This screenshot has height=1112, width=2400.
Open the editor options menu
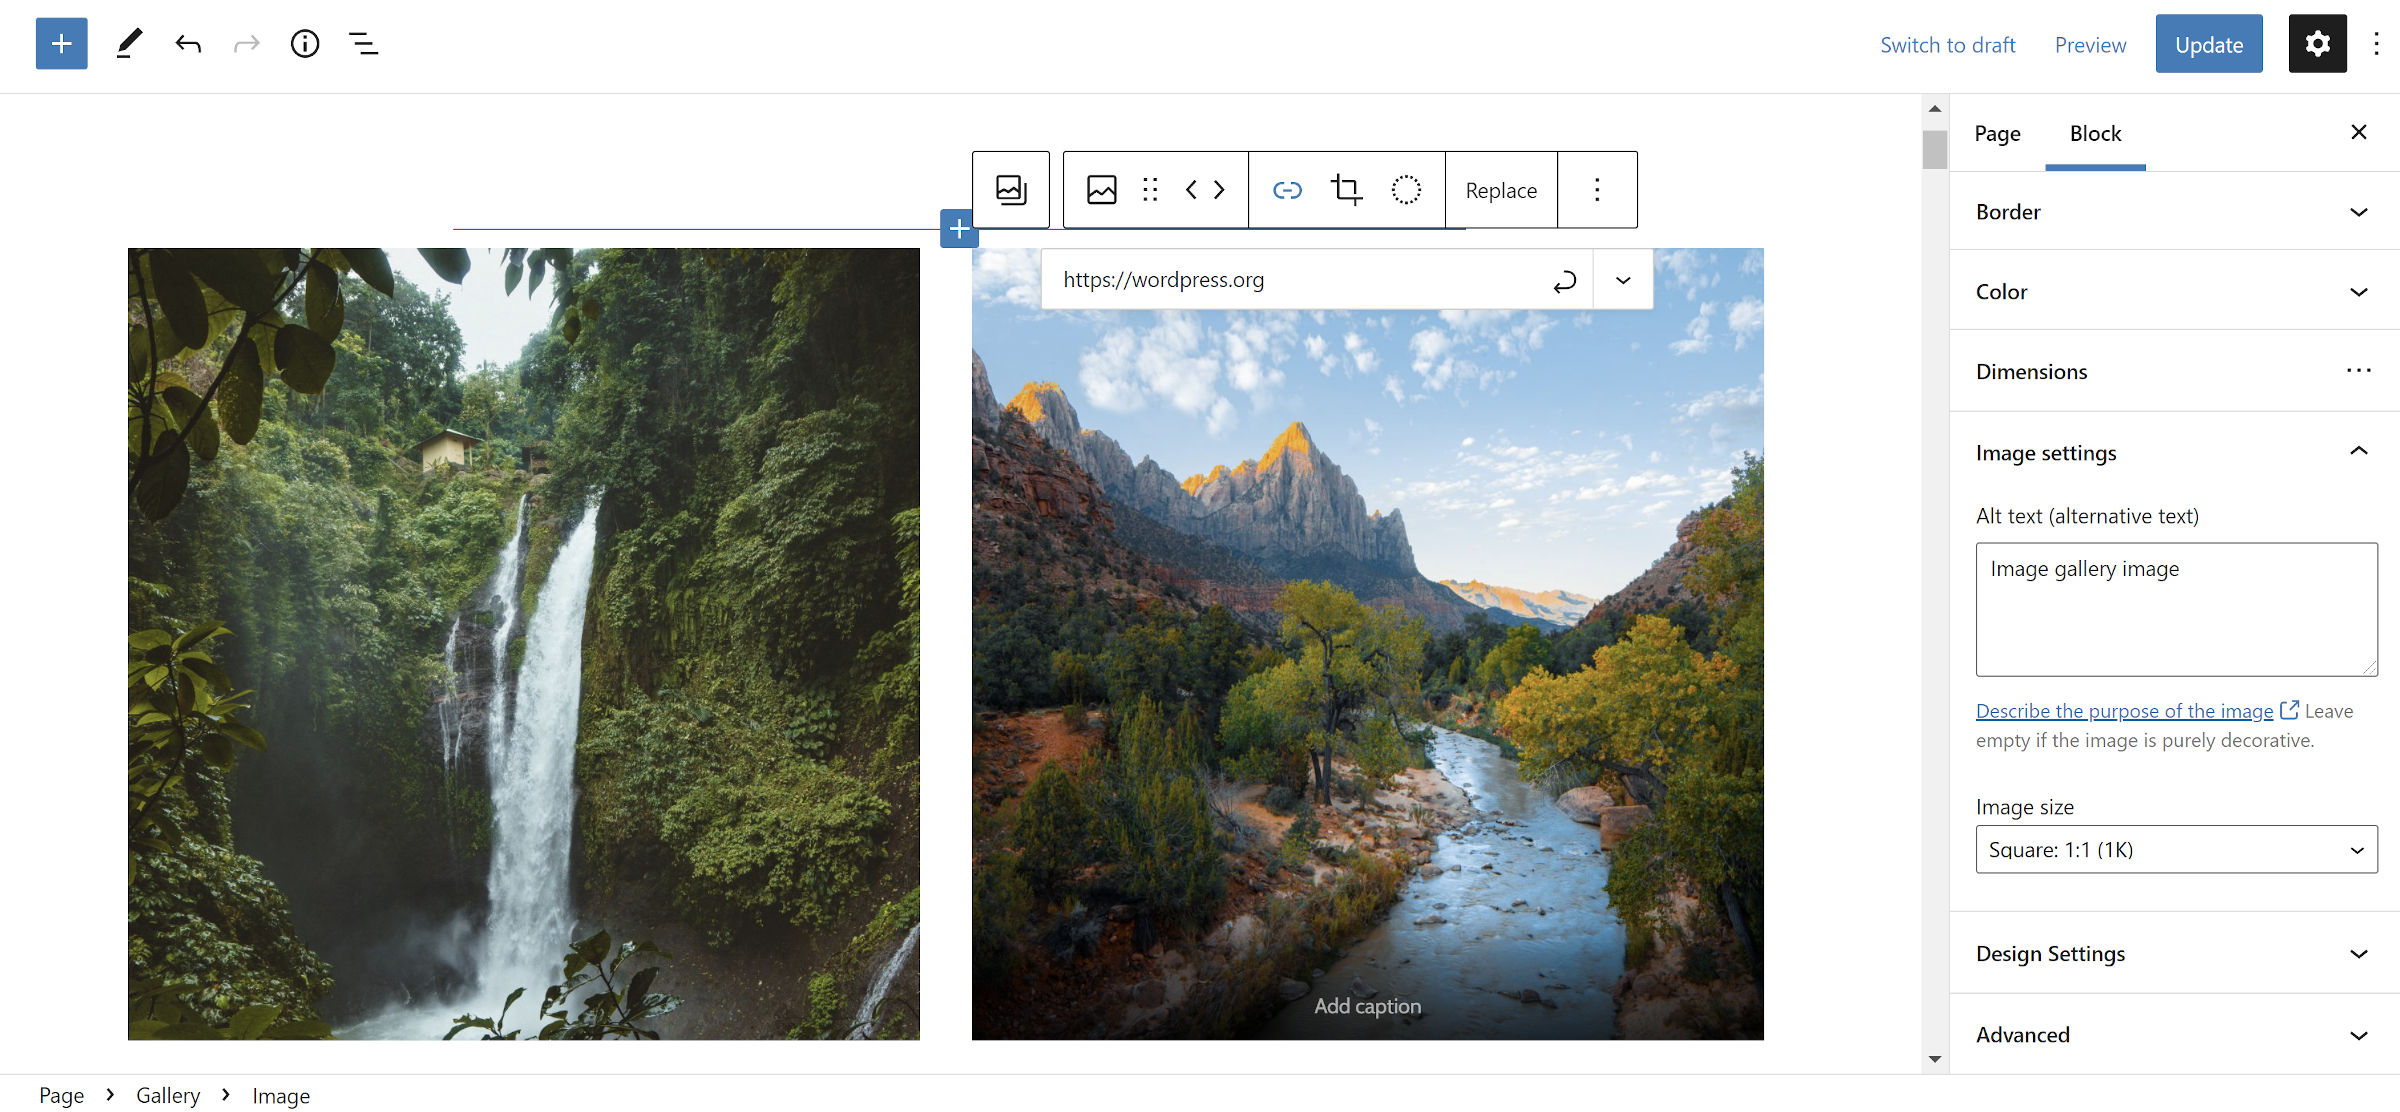tap(2377, 43)
